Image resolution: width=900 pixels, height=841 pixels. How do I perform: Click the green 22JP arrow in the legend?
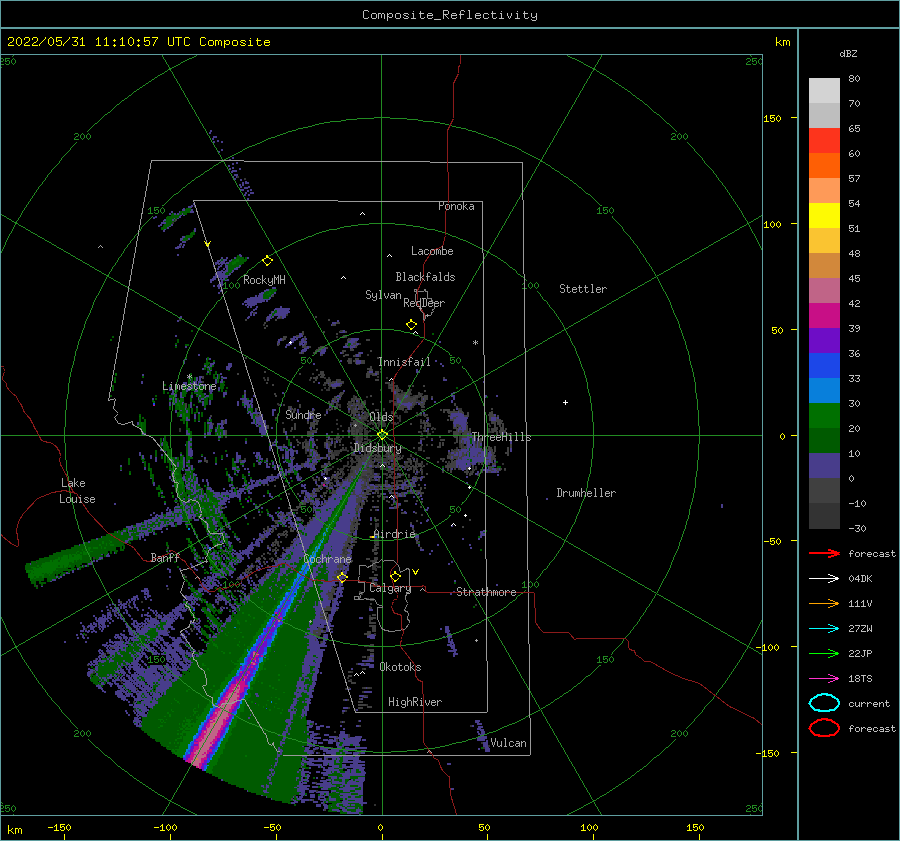coord(824,653)
